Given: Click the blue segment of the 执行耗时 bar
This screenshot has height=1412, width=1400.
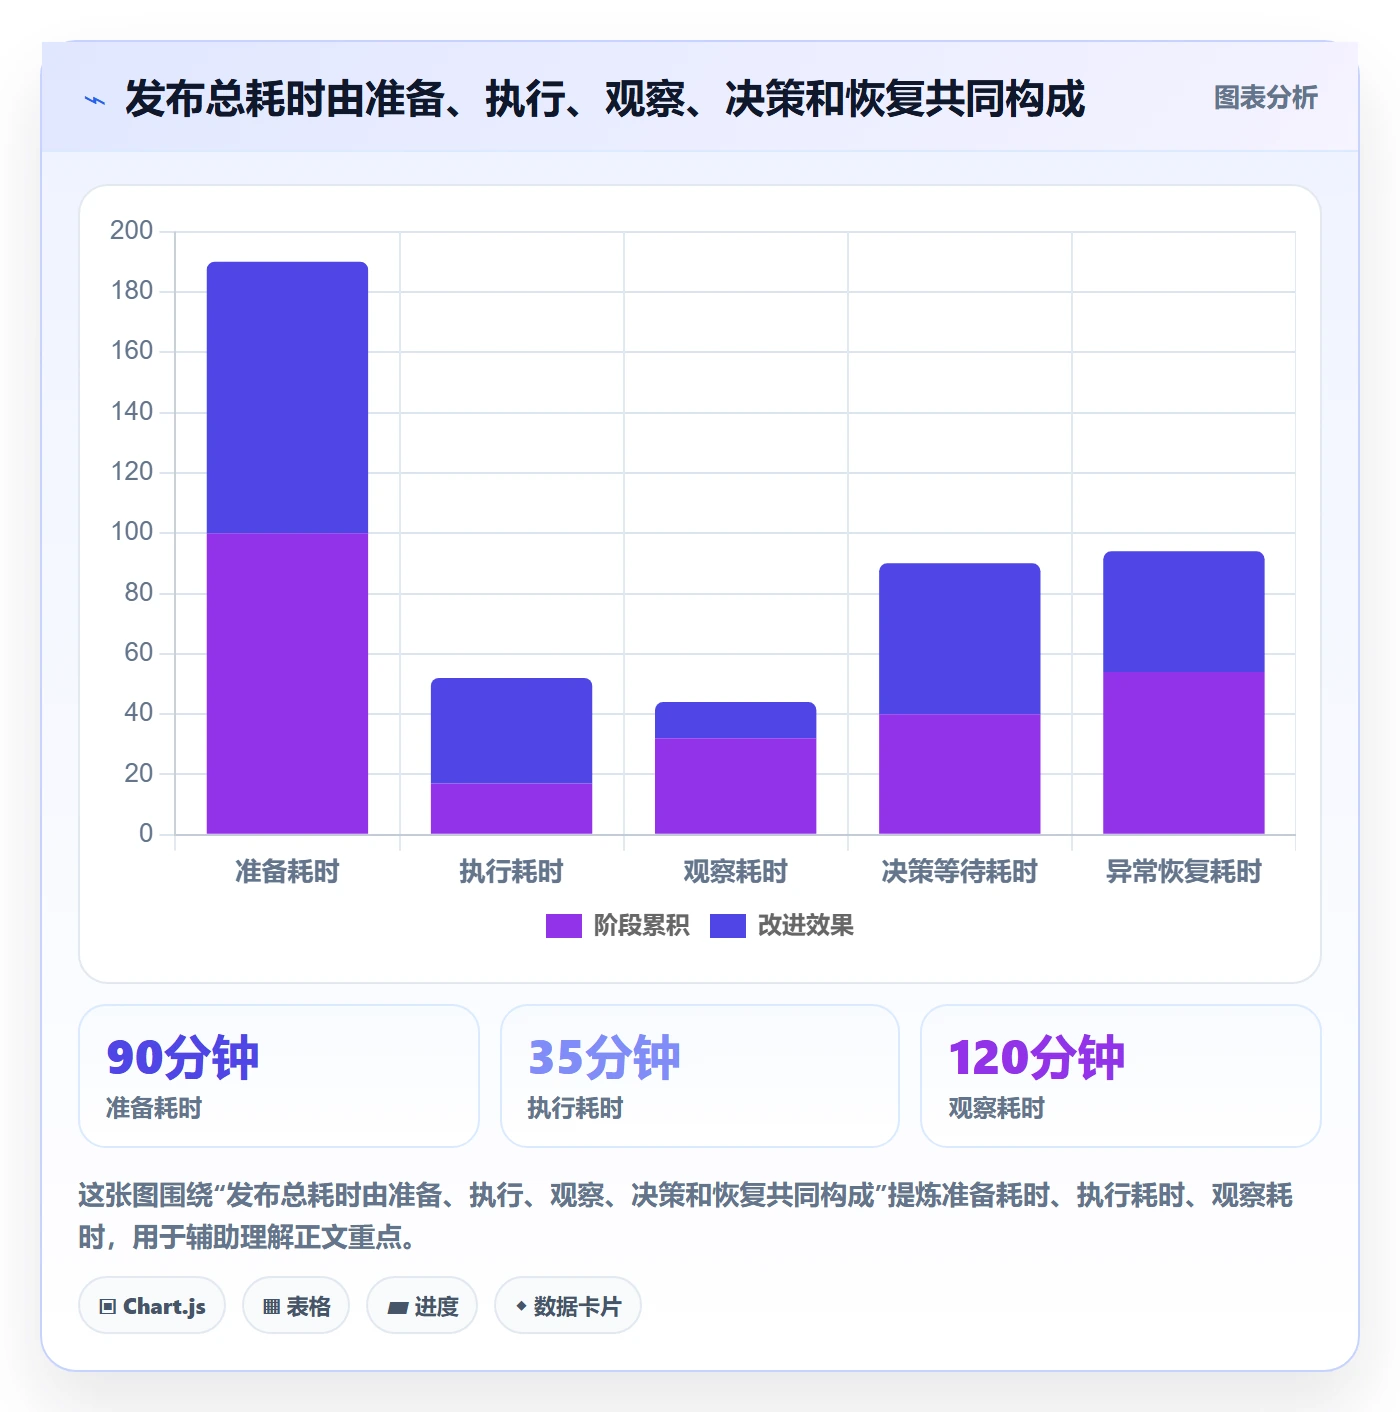Looking at the screenshot, I should coord(511,730).
